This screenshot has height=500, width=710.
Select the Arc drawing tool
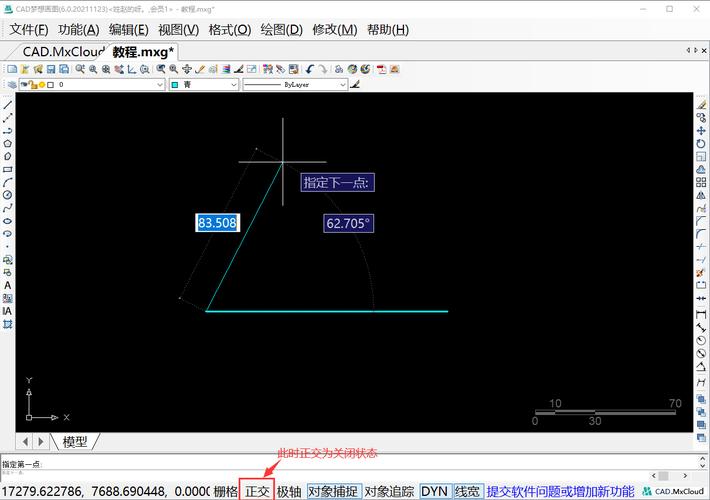(x=7, y=183)
